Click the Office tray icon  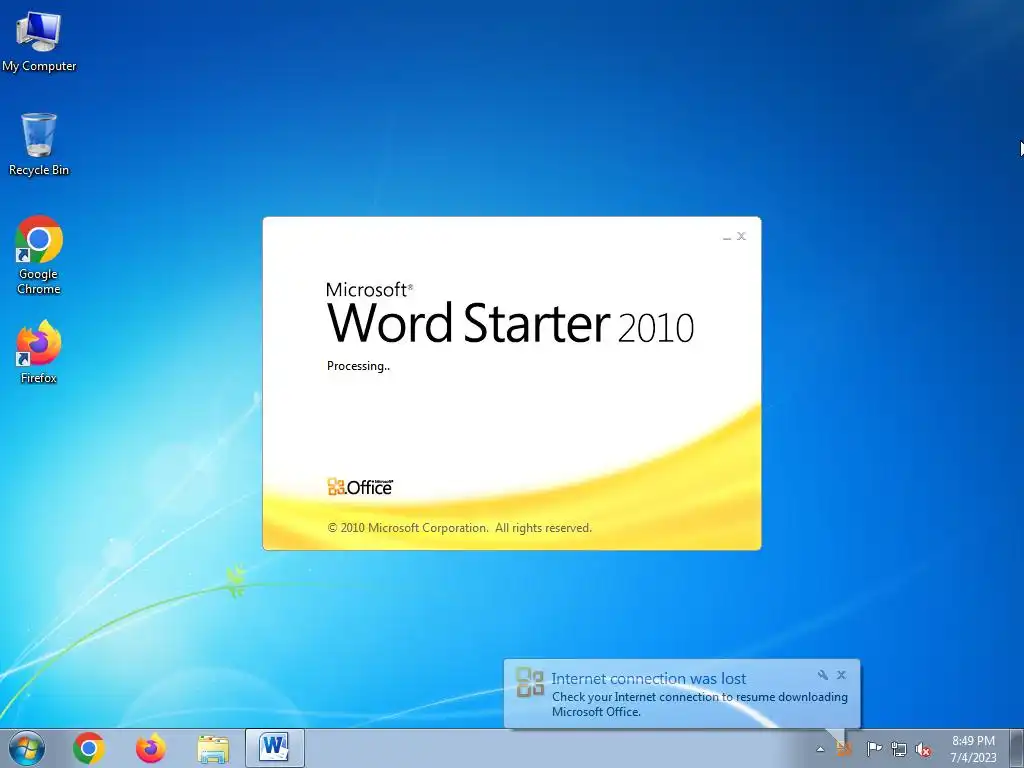point(844,749)
